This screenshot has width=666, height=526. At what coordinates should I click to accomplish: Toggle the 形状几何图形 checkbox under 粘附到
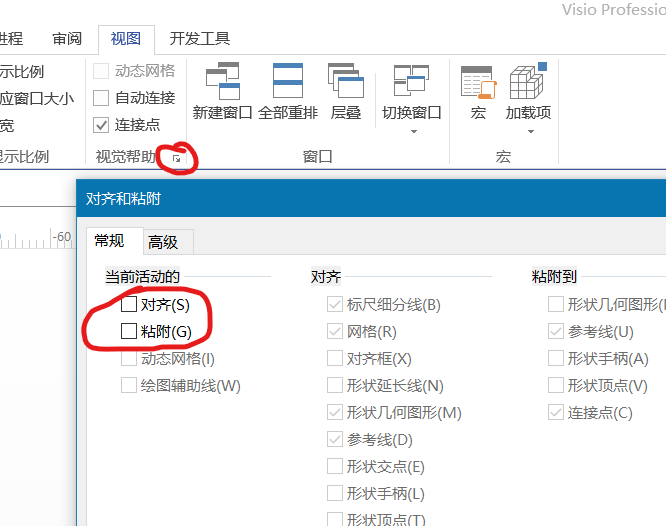click(556, 304)
